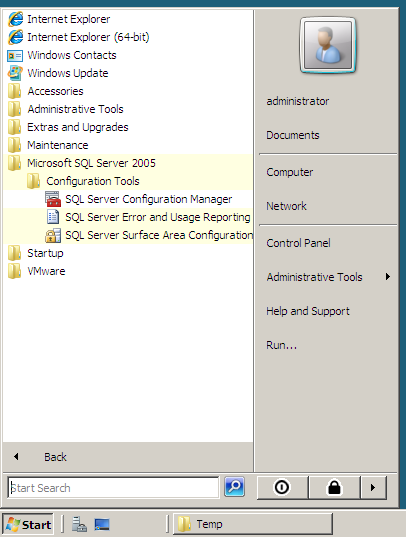Open Network from the right pane
Screen dimensions: 406x537
[x=286, y=206]
